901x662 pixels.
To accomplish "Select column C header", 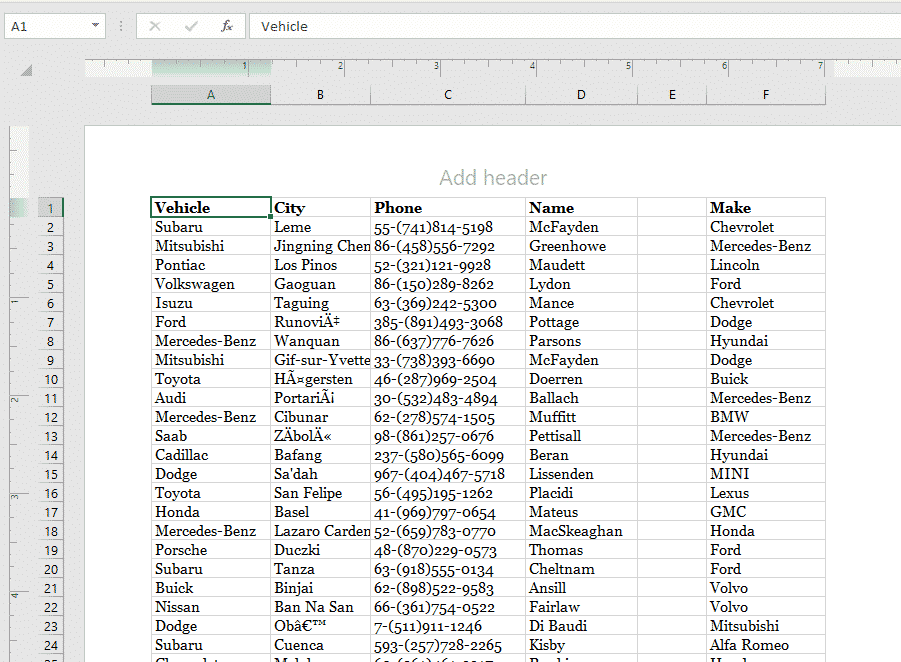I will pos(448,95).
